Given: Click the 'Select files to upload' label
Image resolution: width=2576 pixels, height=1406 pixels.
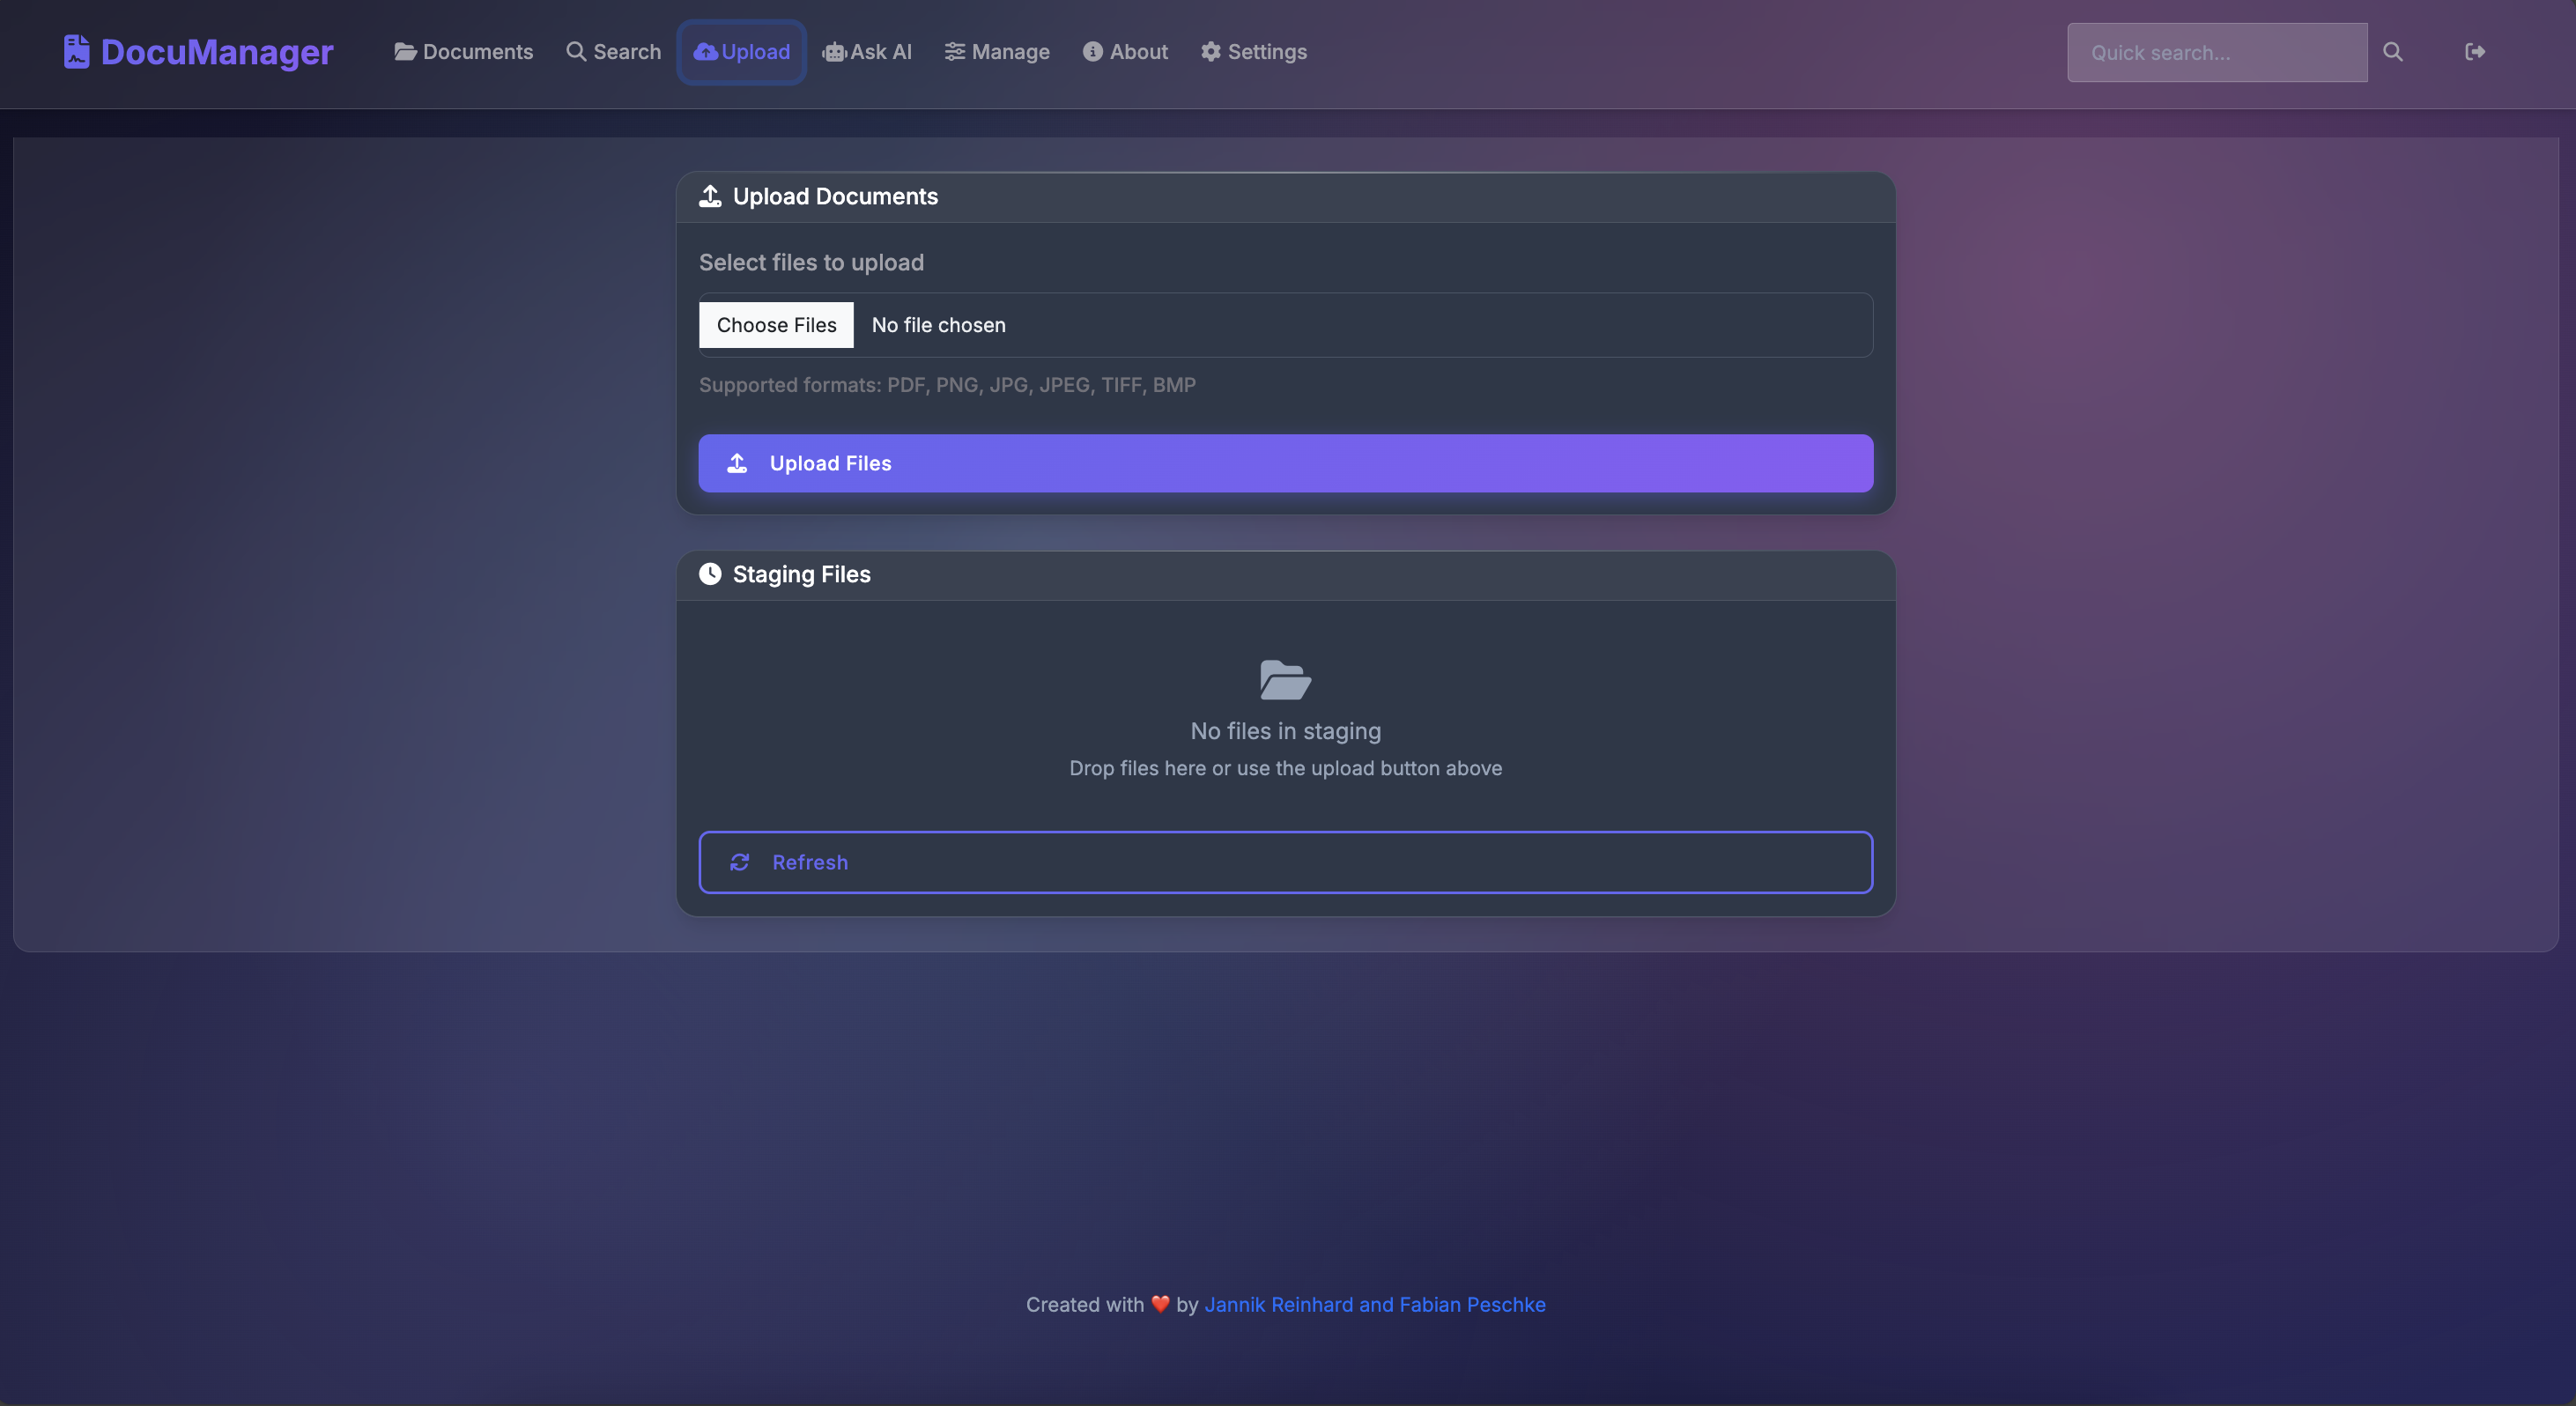Looking at the screenshot, I should point(811,262).
